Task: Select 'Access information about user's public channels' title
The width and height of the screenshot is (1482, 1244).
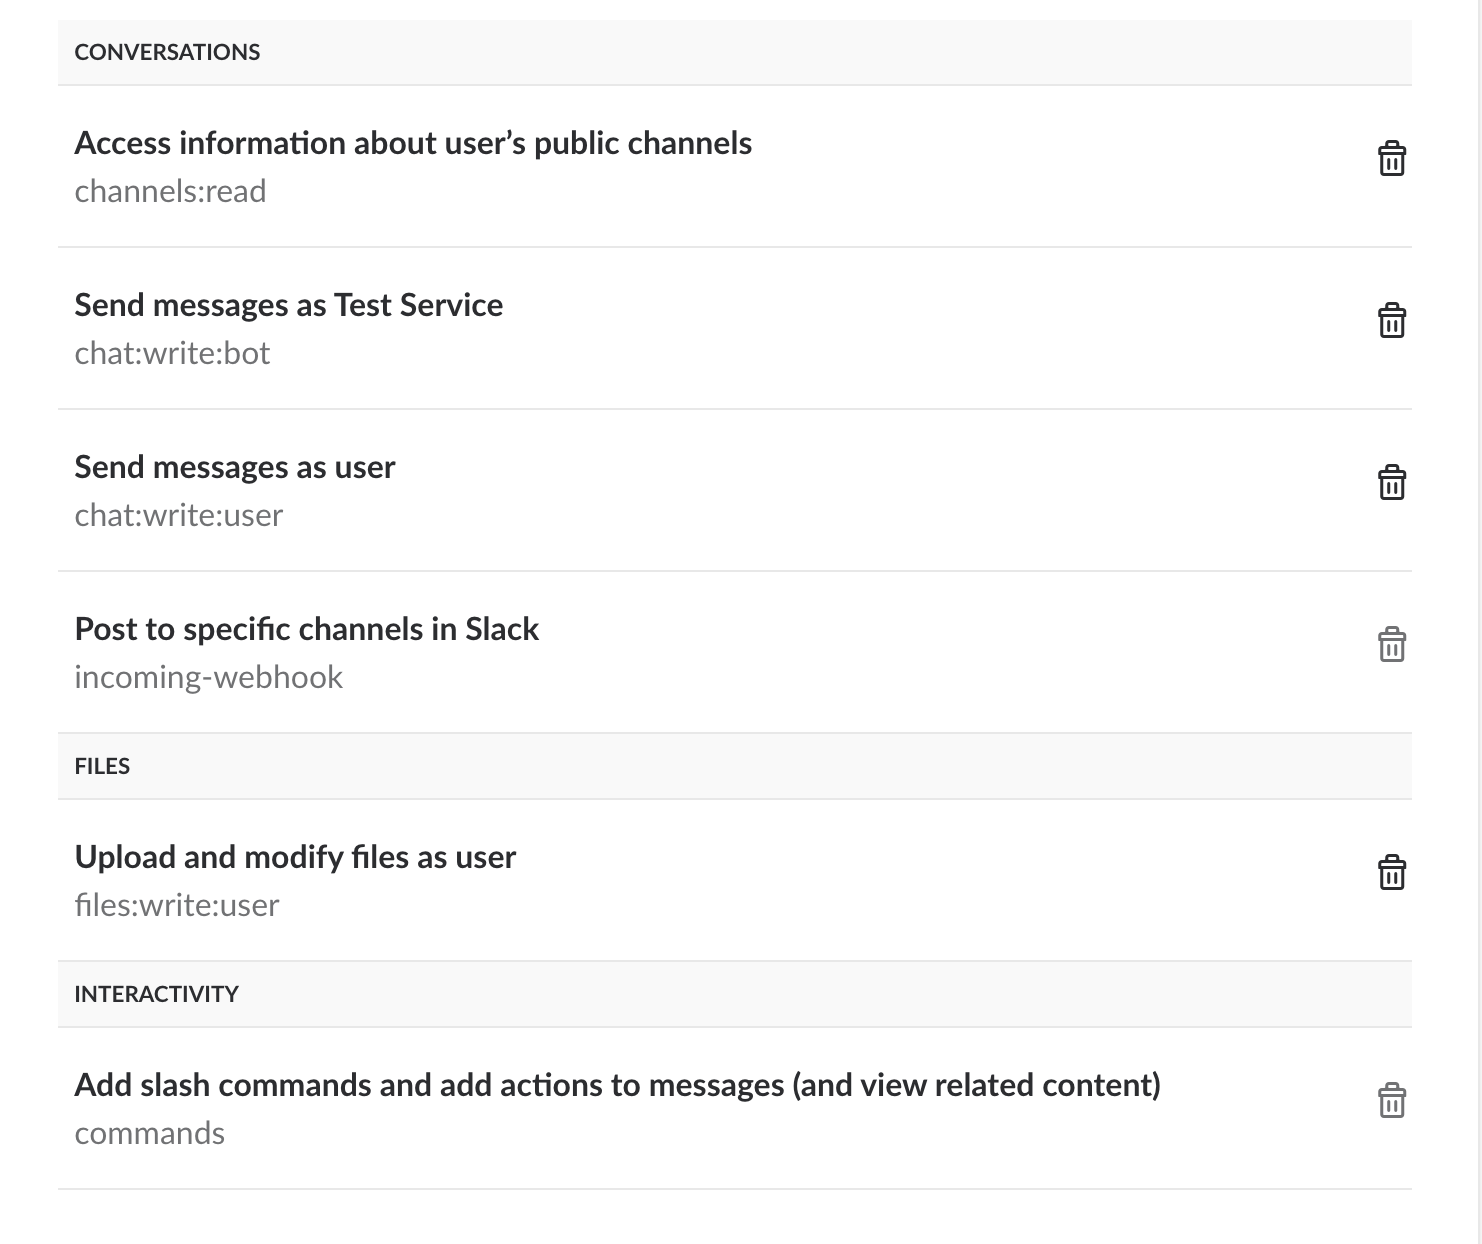Action: (413, 143)
